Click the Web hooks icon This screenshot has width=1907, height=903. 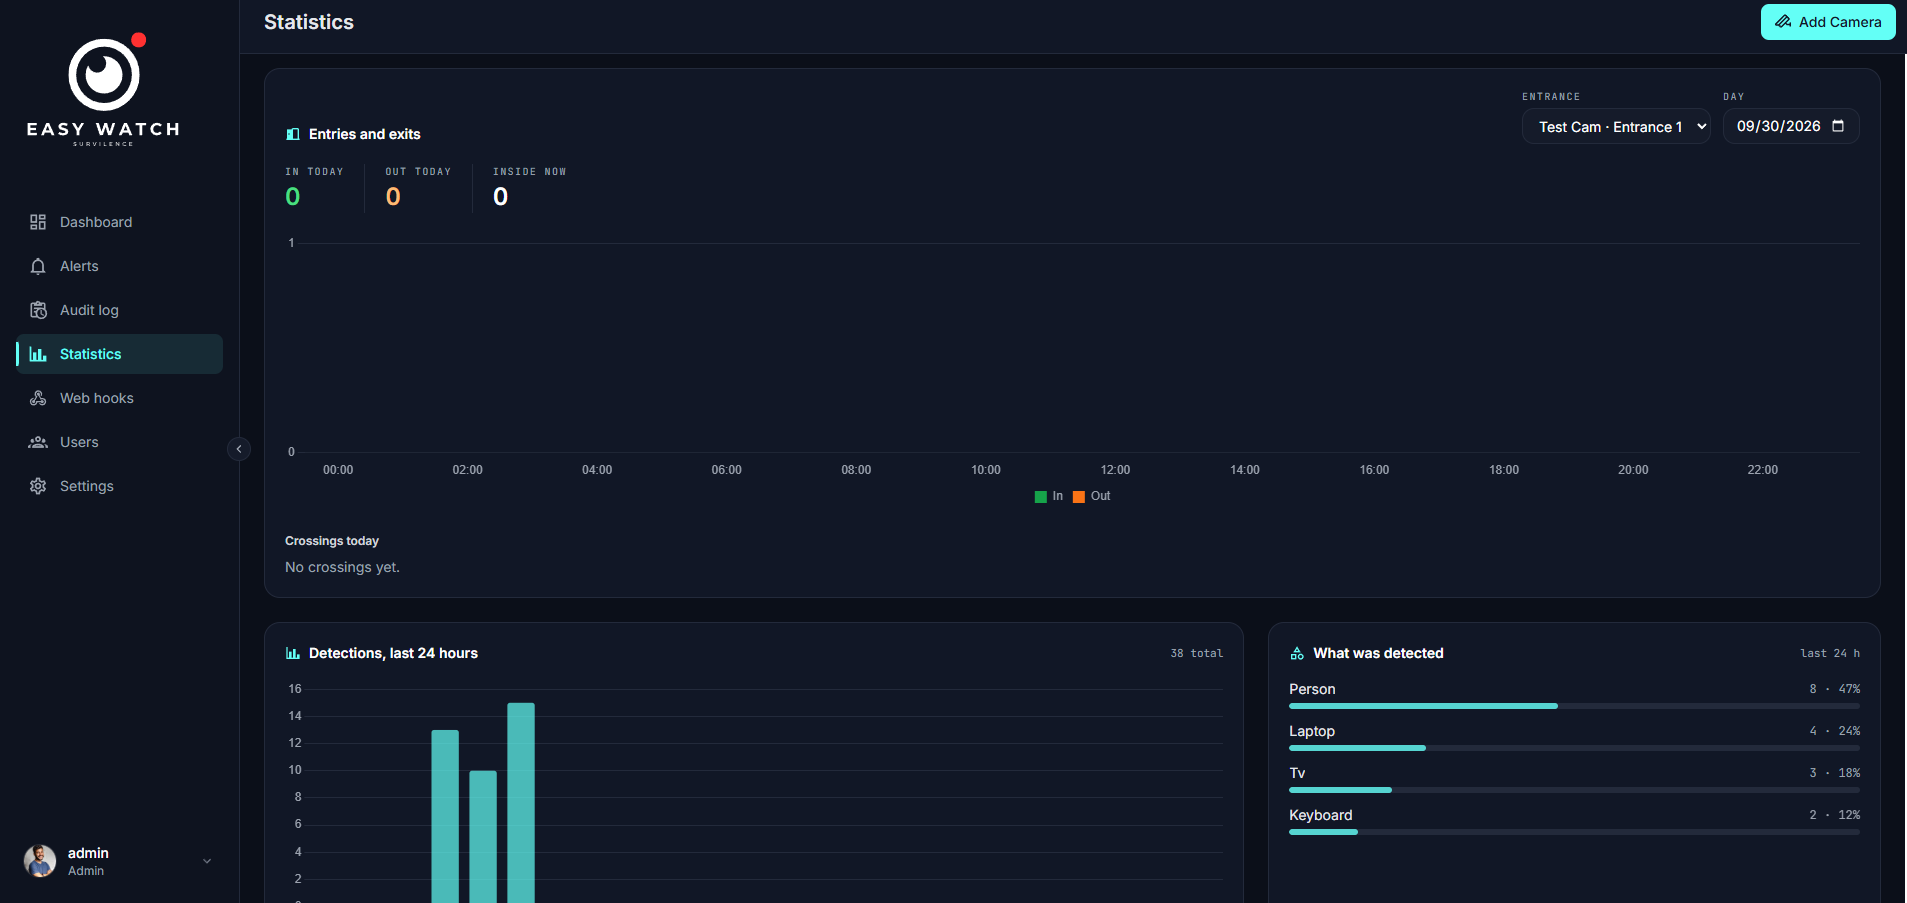coord(38,398)
